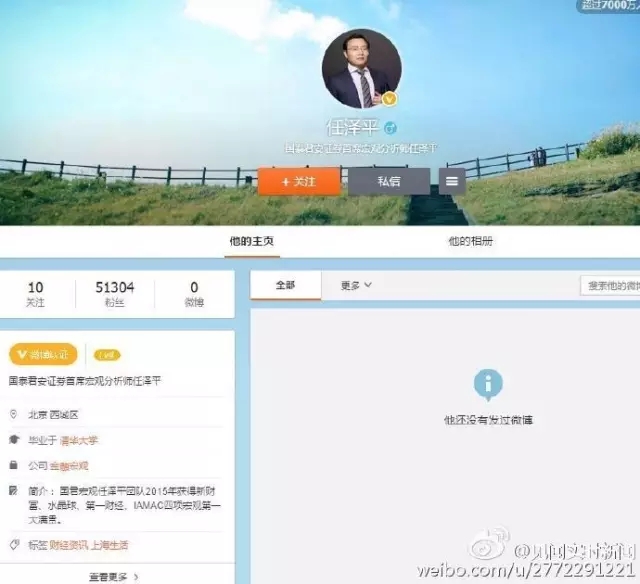Click the gold V verification badge on avatar

[390, 98]
